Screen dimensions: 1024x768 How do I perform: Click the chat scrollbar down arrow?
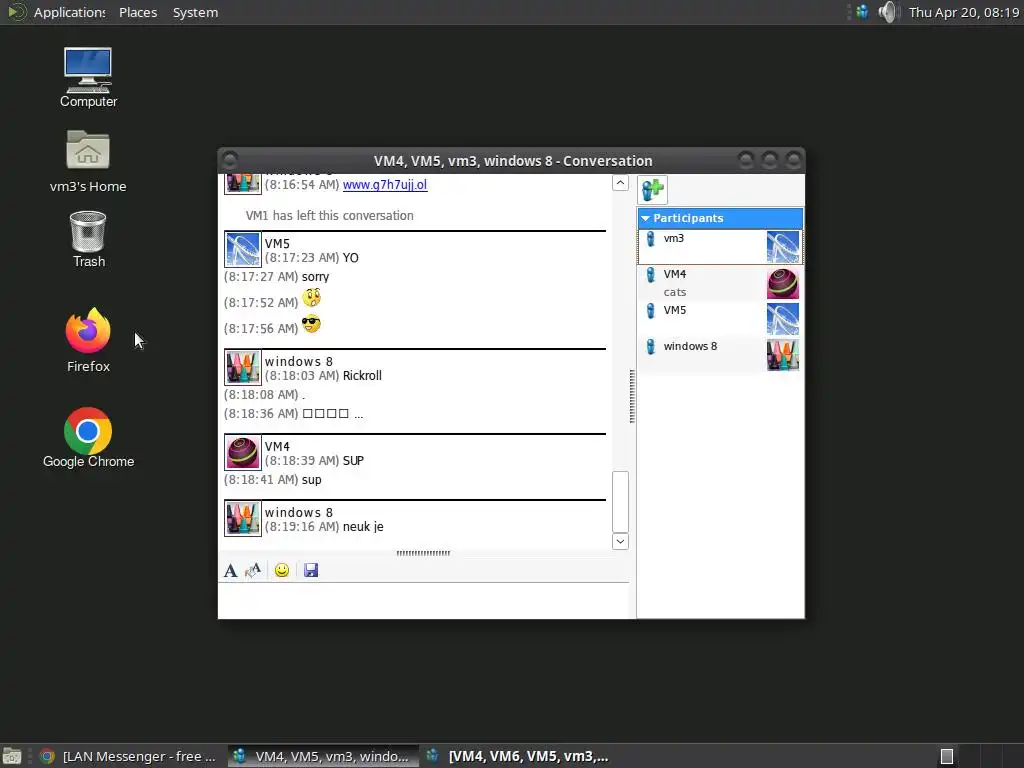[x=620, y=541]
